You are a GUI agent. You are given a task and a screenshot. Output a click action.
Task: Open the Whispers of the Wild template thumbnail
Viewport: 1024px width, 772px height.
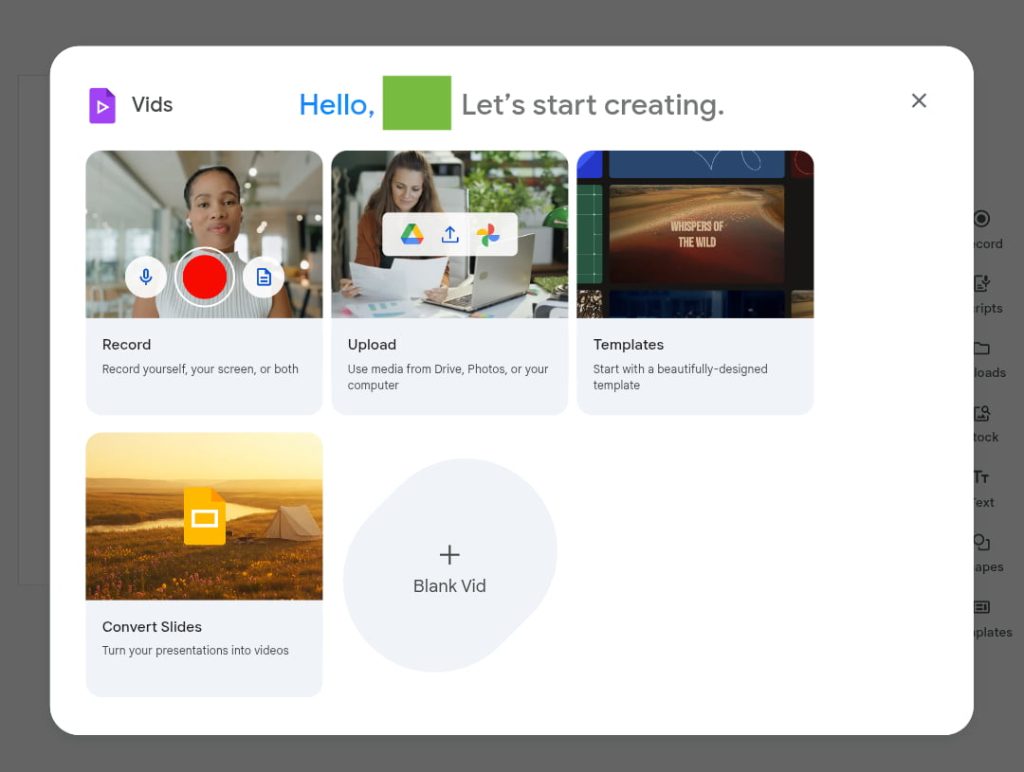pos(697,235)
